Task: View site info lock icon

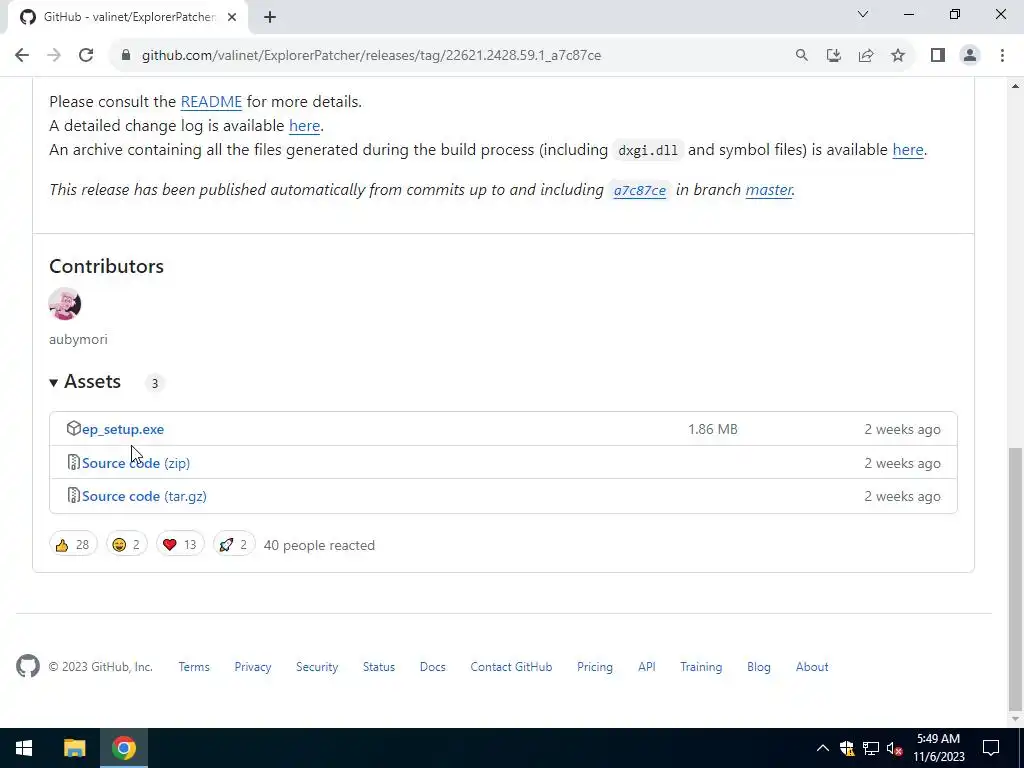Action: 126,55
